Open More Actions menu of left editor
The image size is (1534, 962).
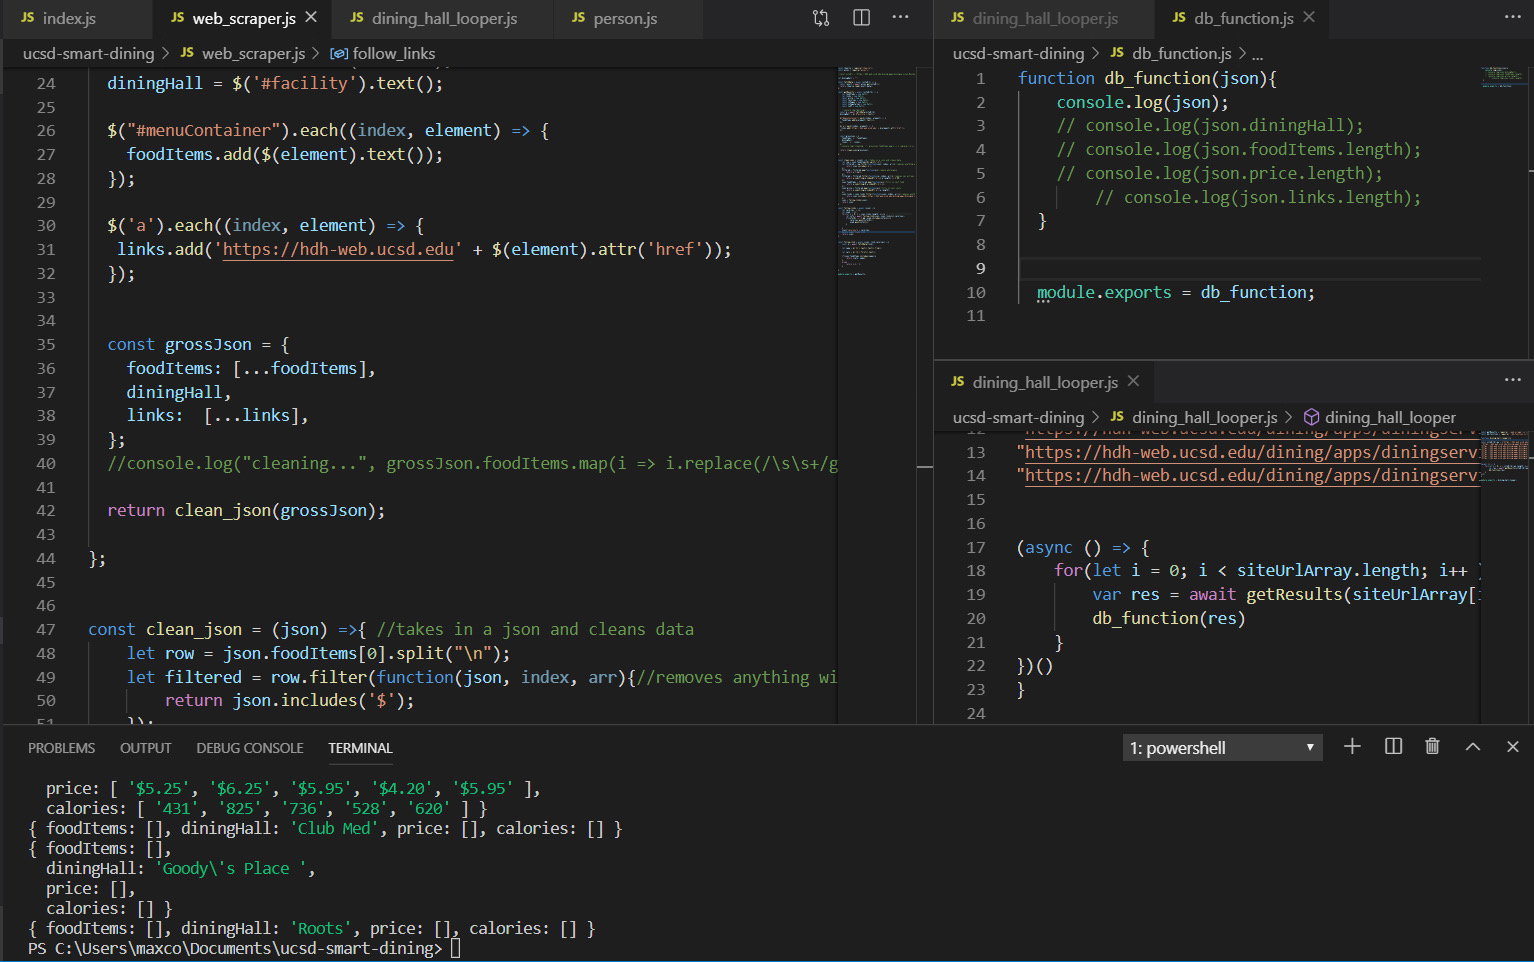900,18
